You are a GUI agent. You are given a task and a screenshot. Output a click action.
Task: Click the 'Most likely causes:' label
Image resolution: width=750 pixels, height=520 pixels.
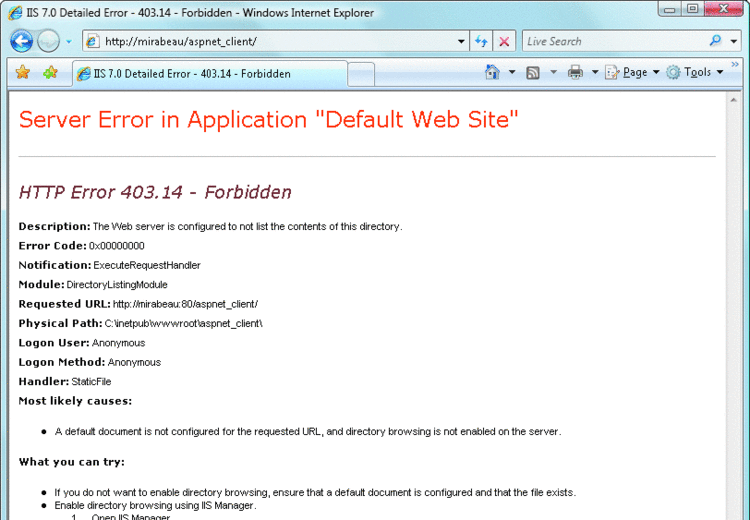point(75,401)
